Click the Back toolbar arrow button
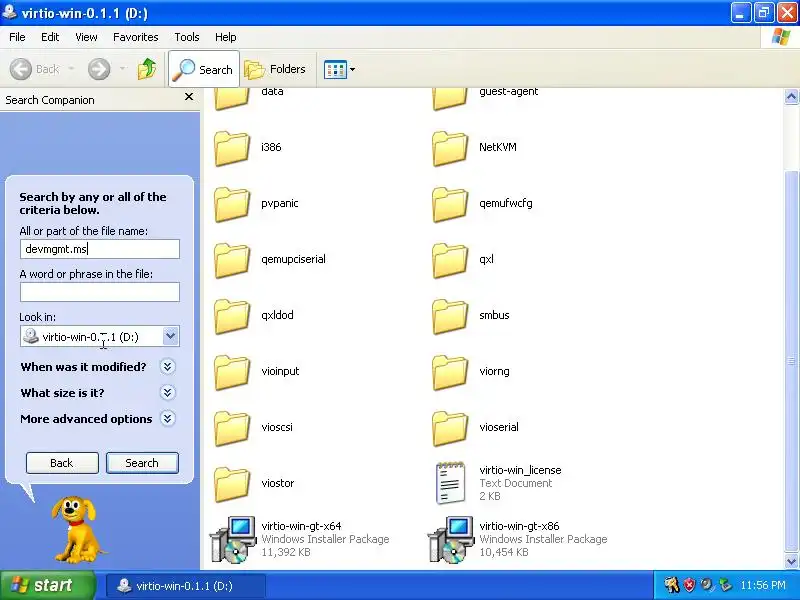 pos(35,69)
